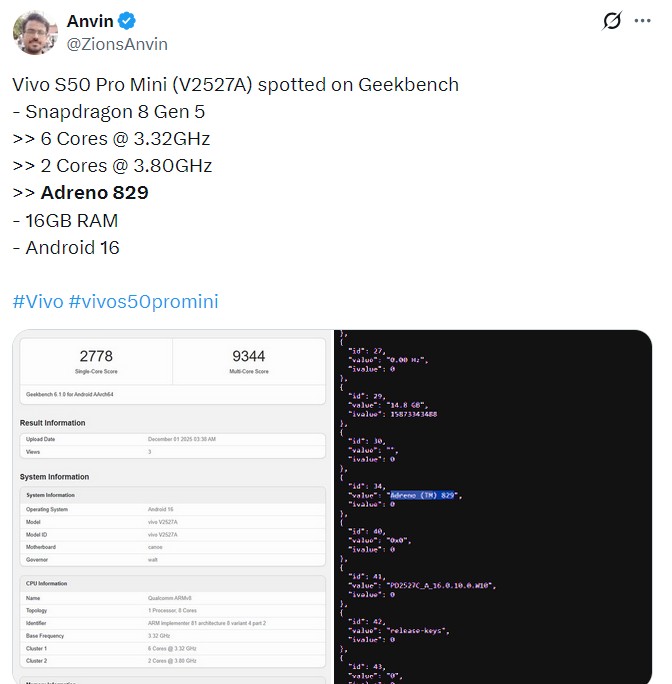This screenshot has width=672, height=684.
Task: Click the PD2527C_A_16.0.10.0.W10 value
Action: coord(442,585)
